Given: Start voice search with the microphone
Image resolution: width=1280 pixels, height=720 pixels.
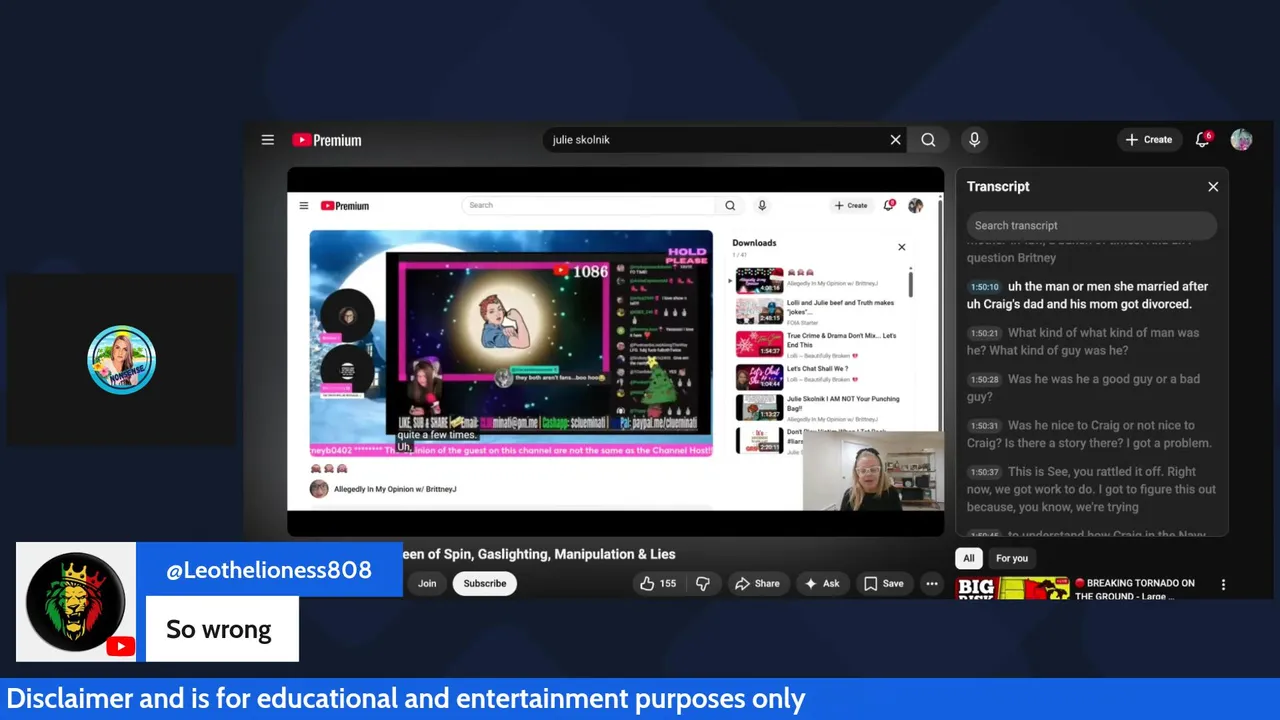Looking at the screenshot, I should [x=974, y=140].
